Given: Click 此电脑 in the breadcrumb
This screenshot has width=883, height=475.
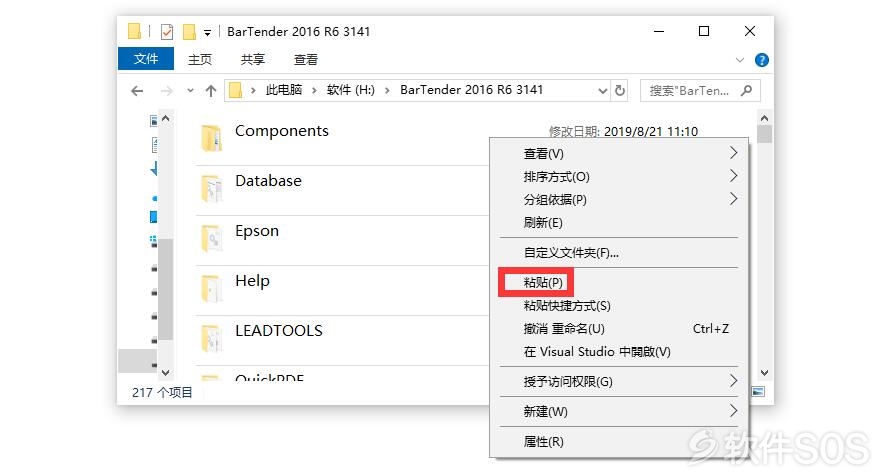Looking at the screenshot, I should [x=284, y=90].
